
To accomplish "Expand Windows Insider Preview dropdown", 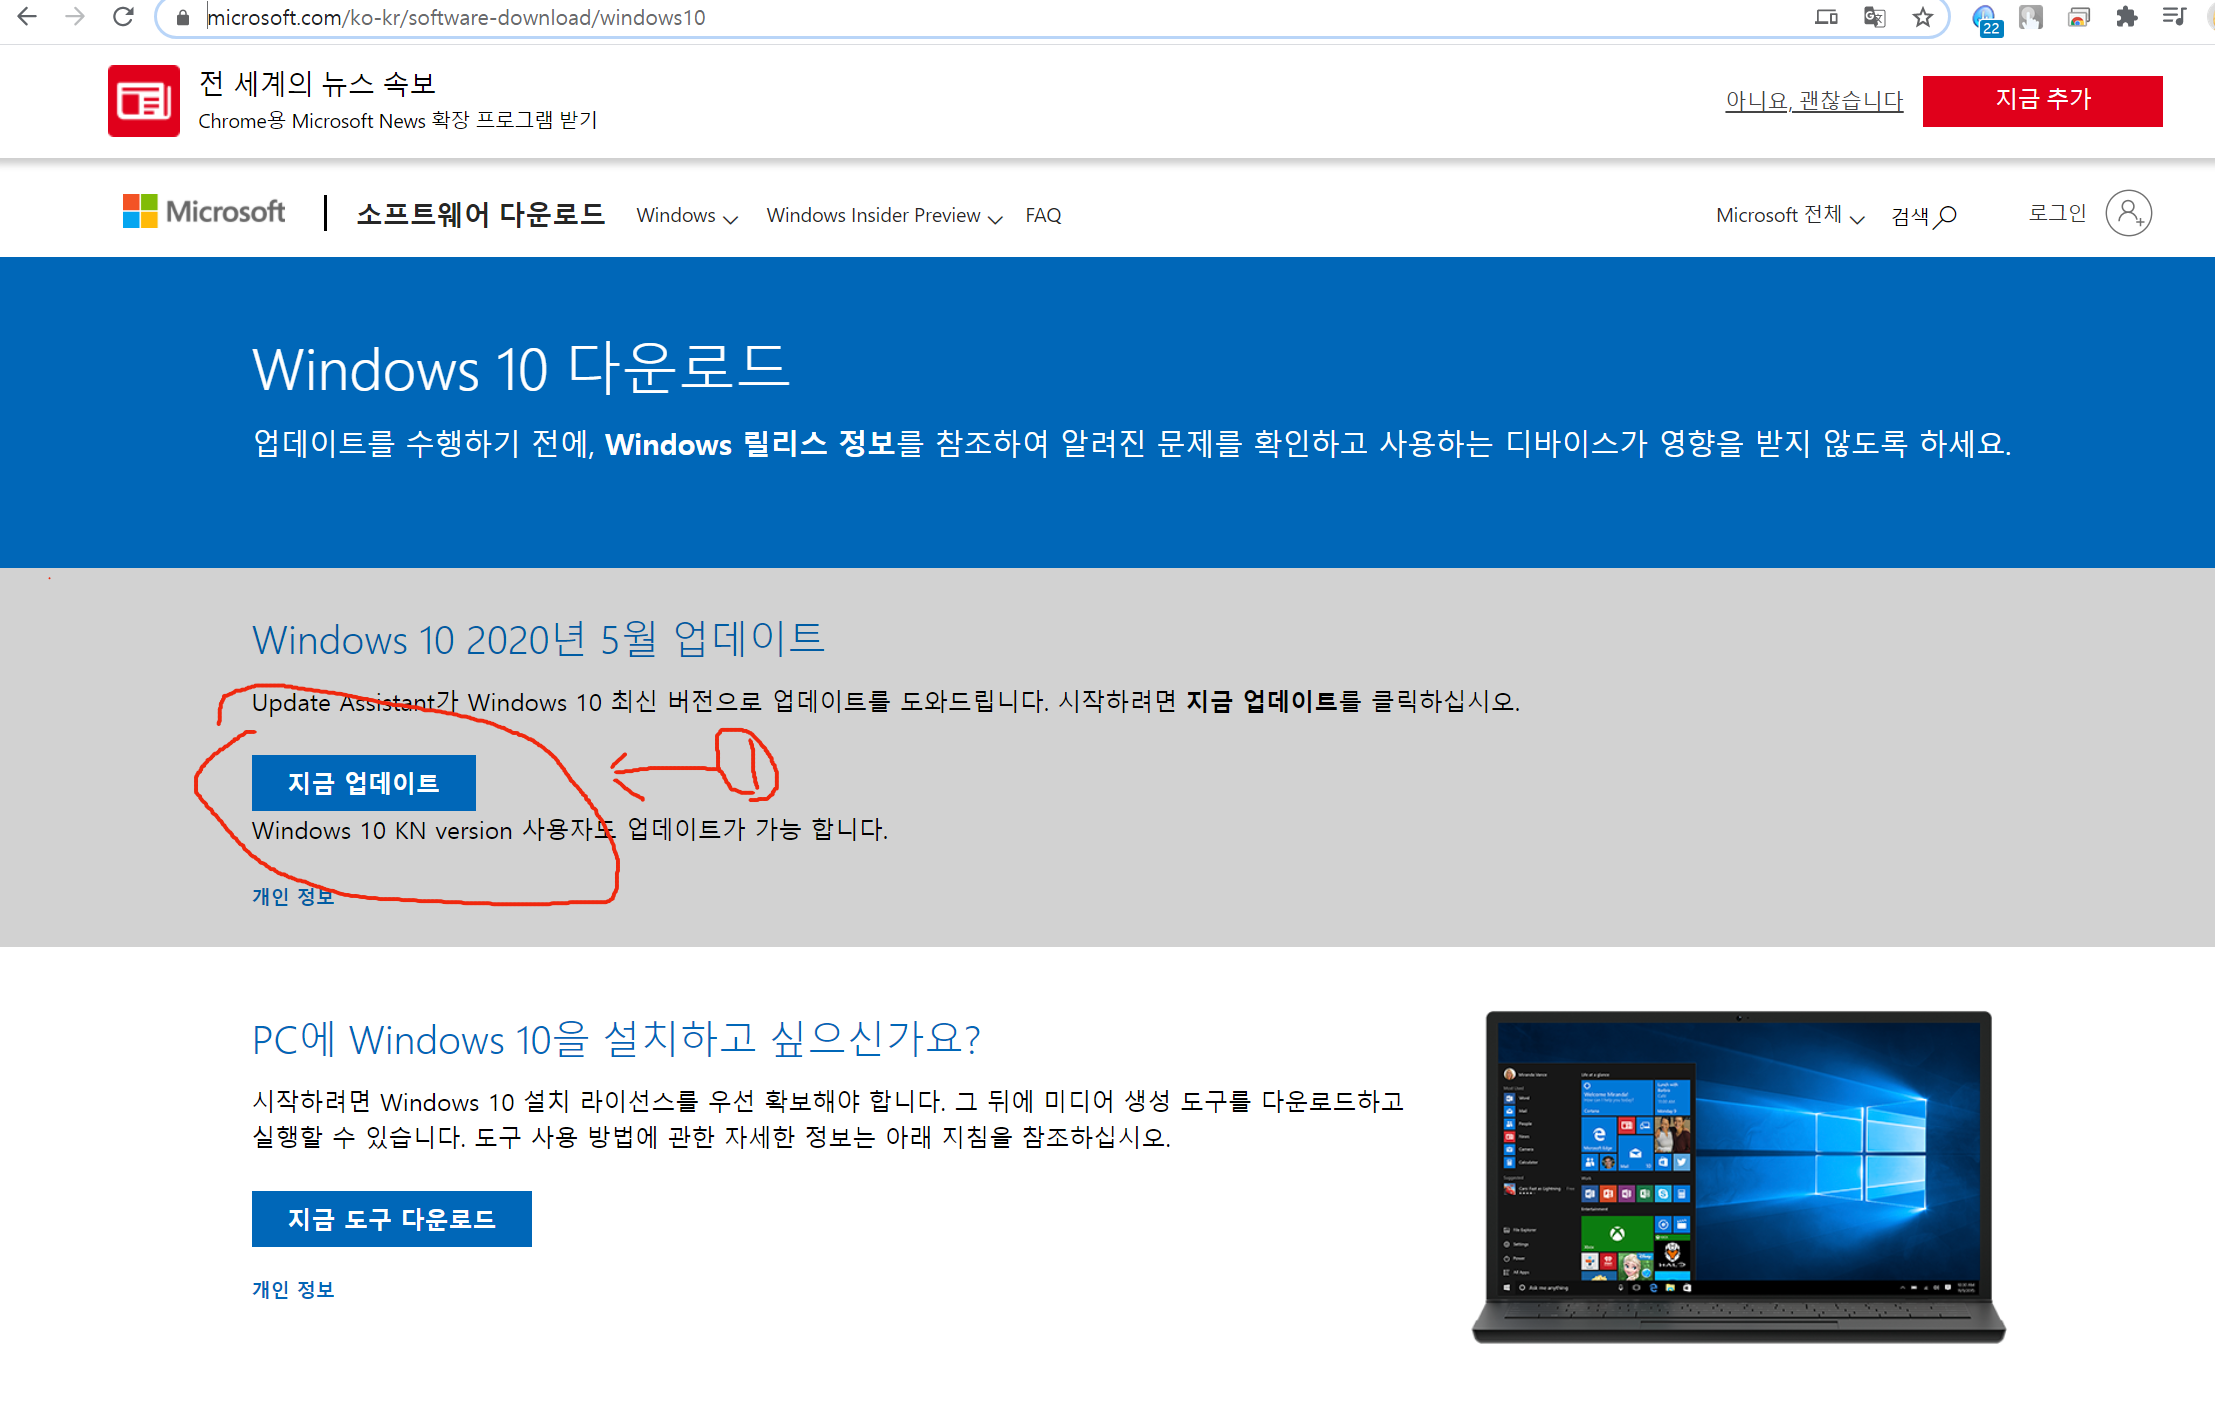I will [x=883, y=216].
